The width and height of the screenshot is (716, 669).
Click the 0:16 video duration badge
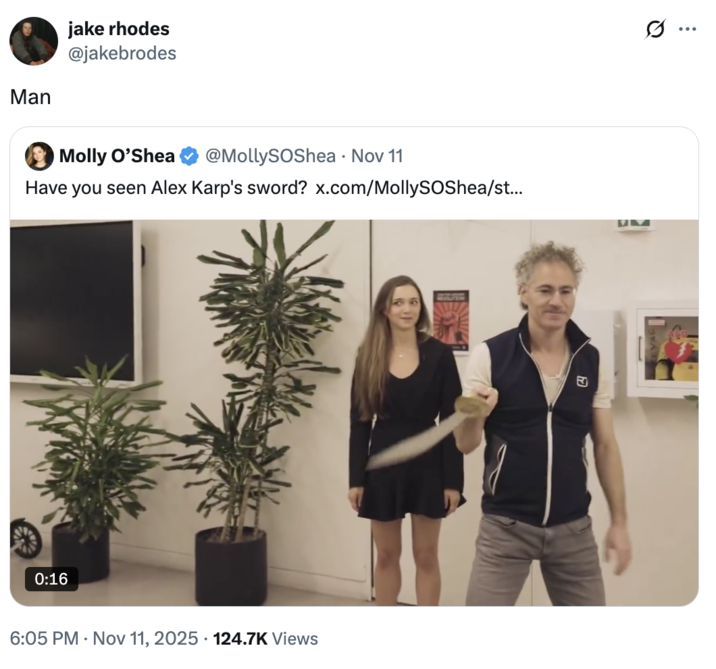pos(52,579)
